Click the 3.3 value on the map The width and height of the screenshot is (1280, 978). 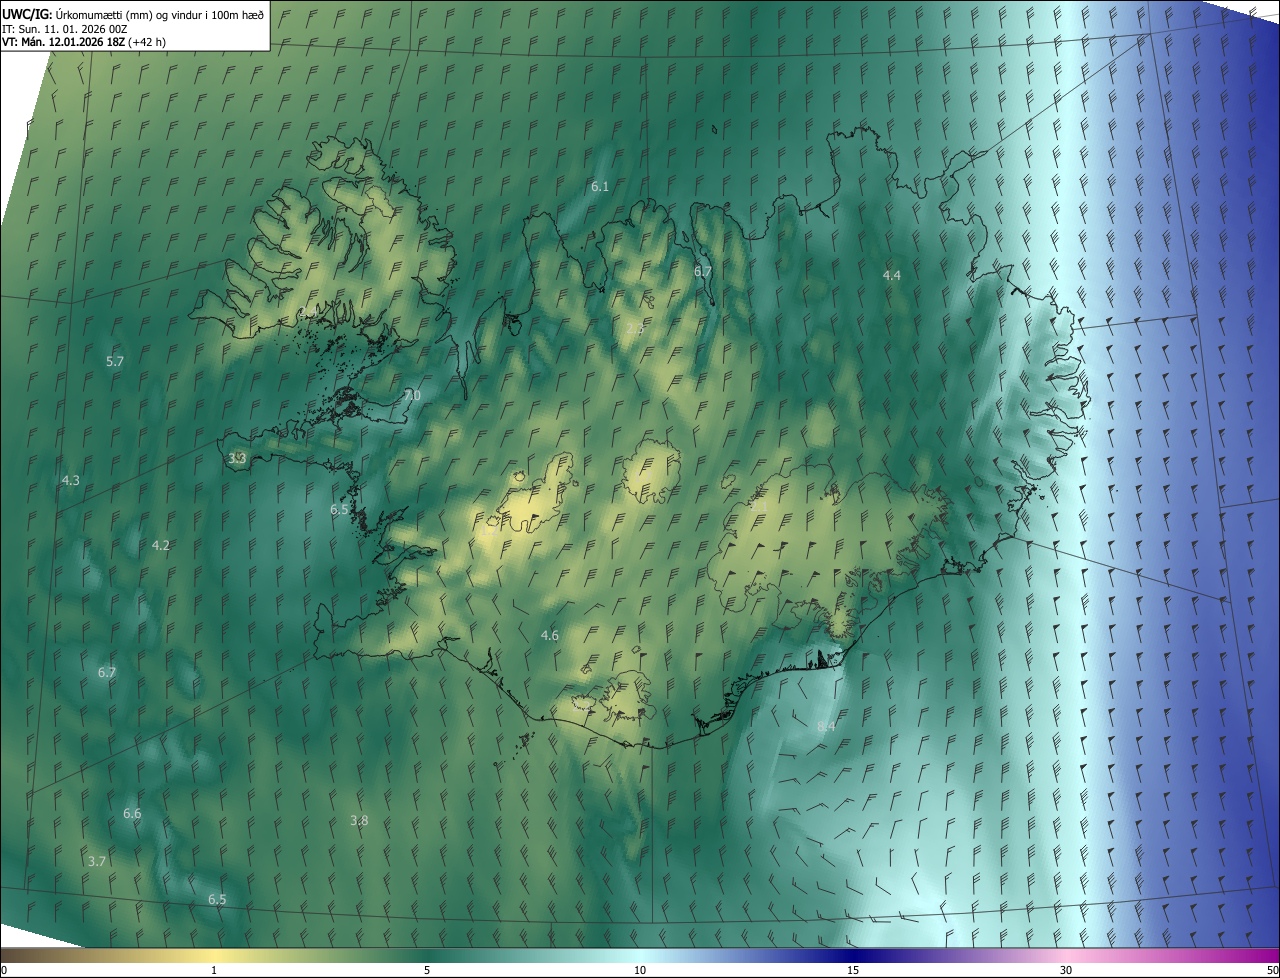[237, 458]
